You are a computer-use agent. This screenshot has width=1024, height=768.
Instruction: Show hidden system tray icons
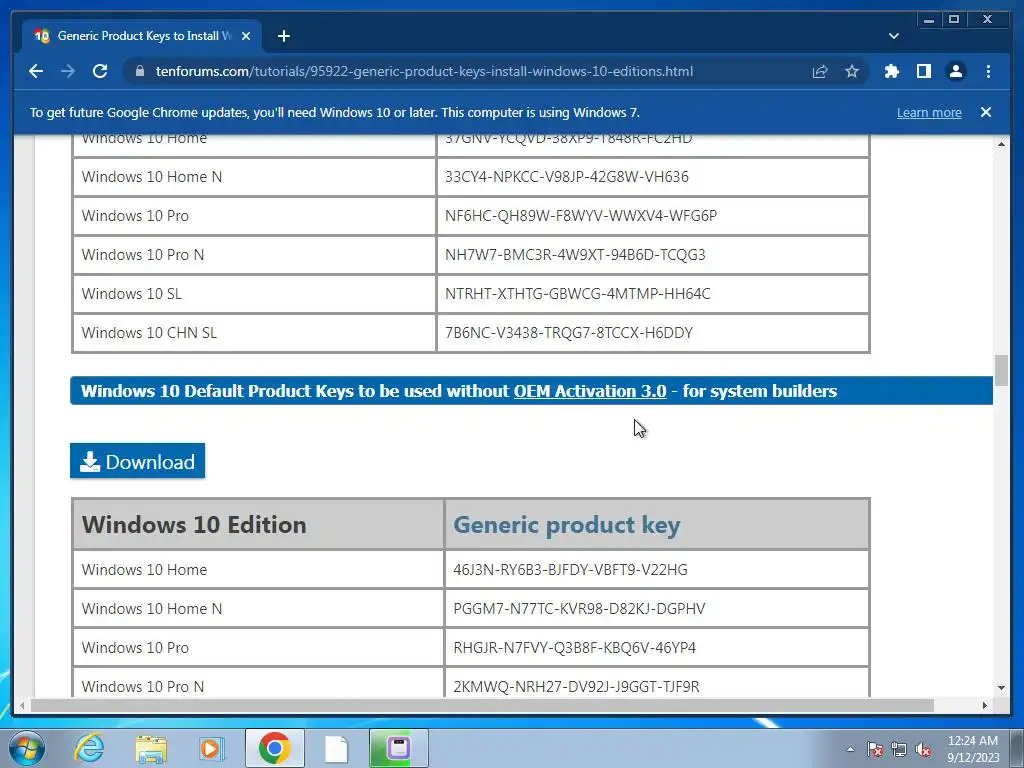point(850,749)
